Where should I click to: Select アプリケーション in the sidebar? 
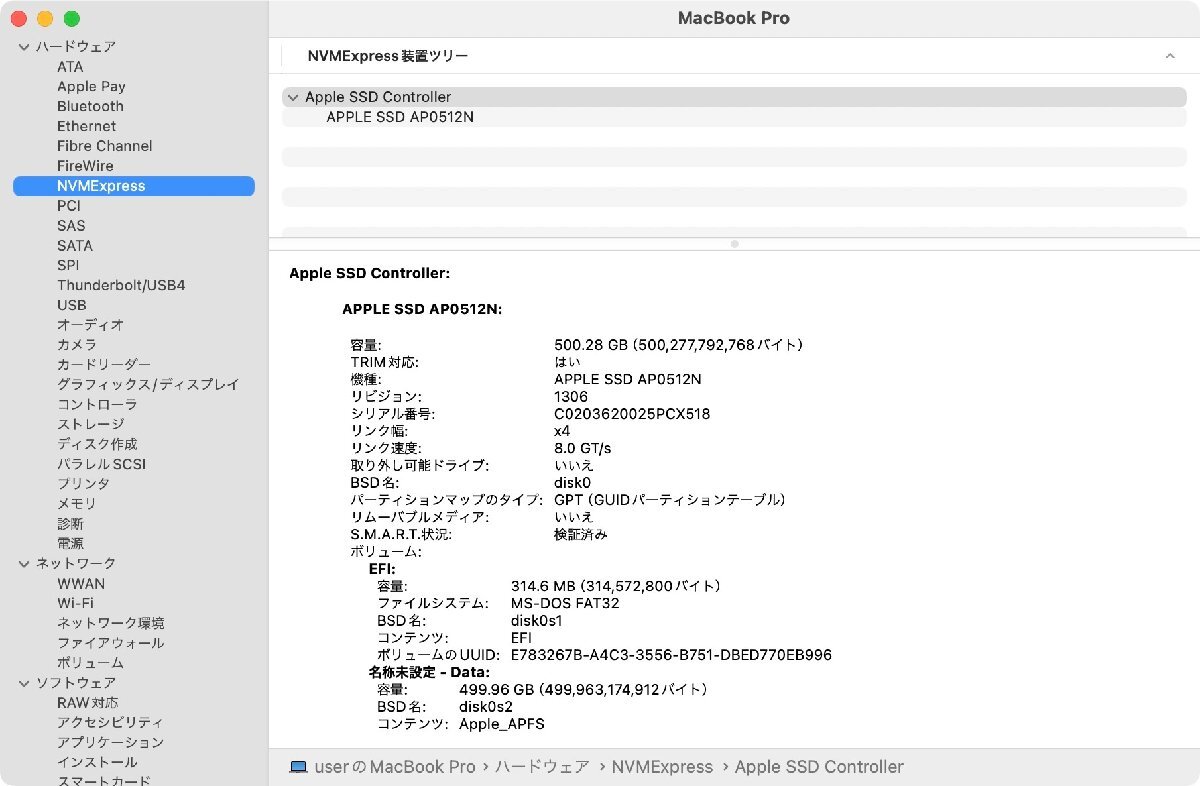coord(110,742)
